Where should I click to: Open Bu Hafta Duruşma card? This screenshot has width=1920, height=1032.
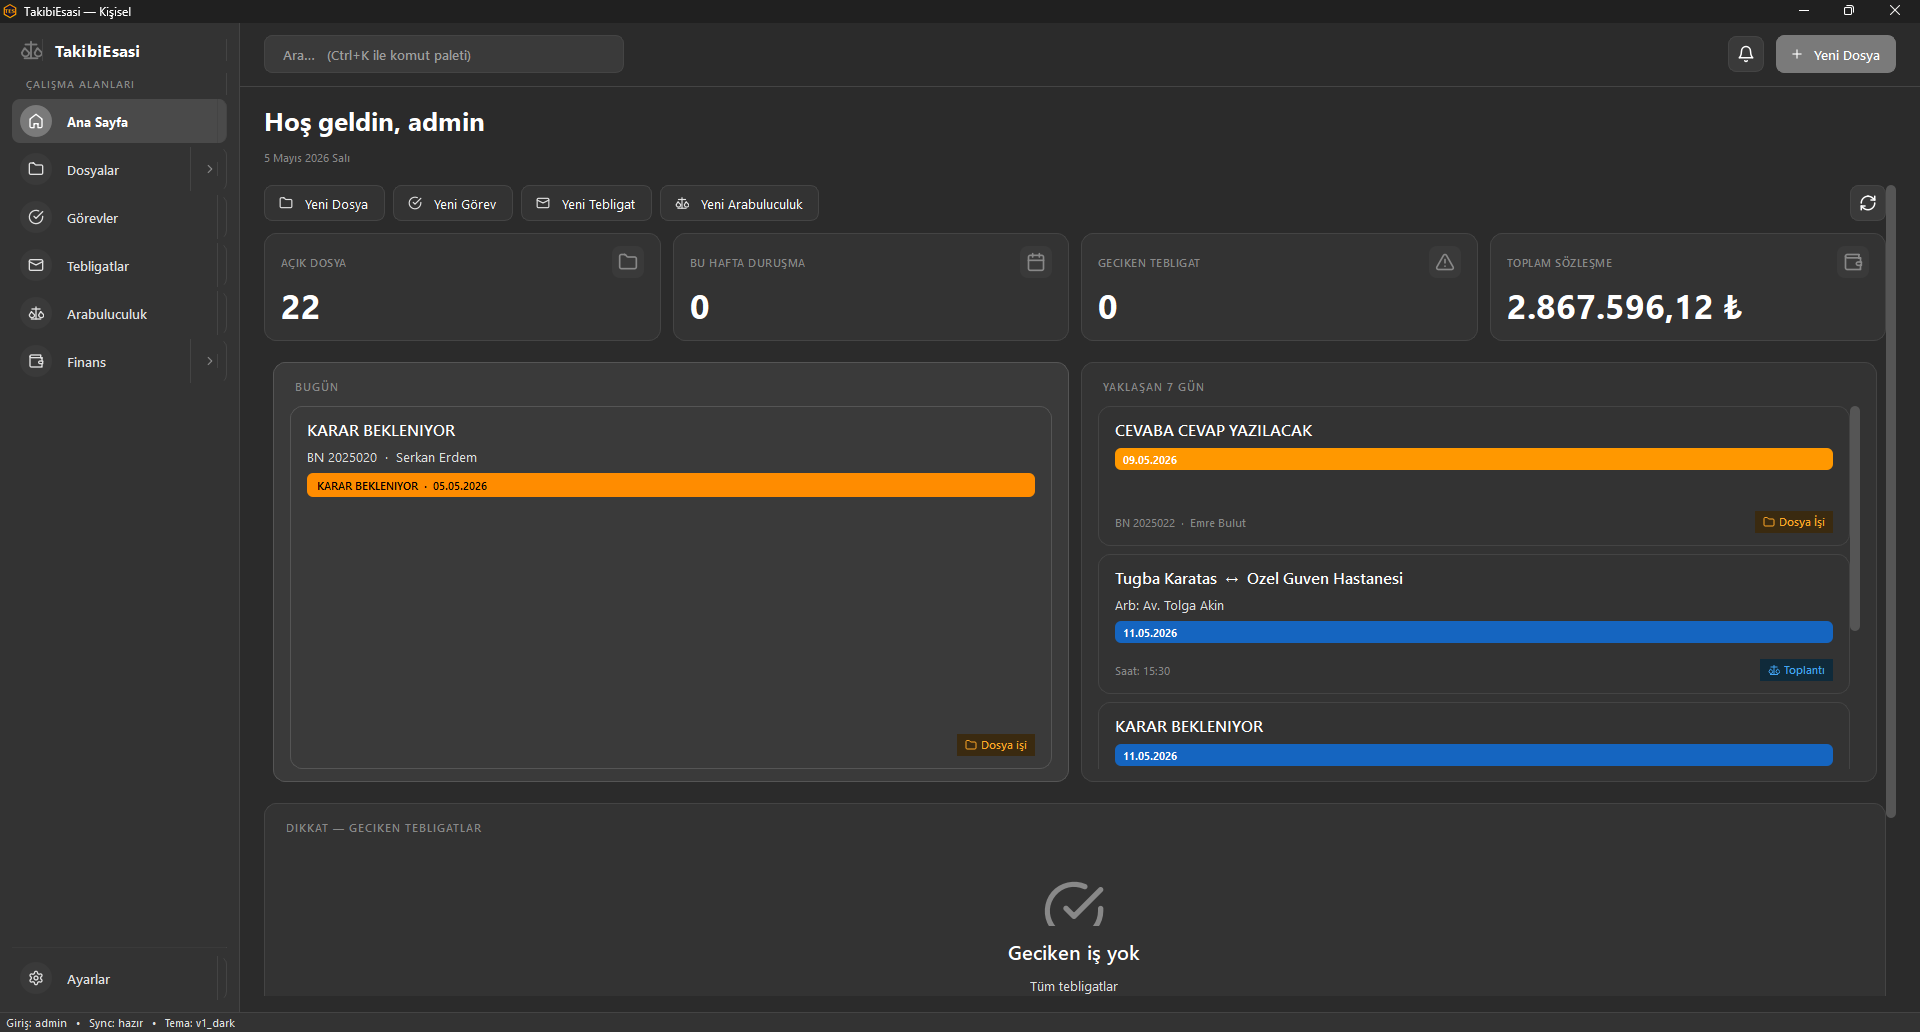[871, 287]
